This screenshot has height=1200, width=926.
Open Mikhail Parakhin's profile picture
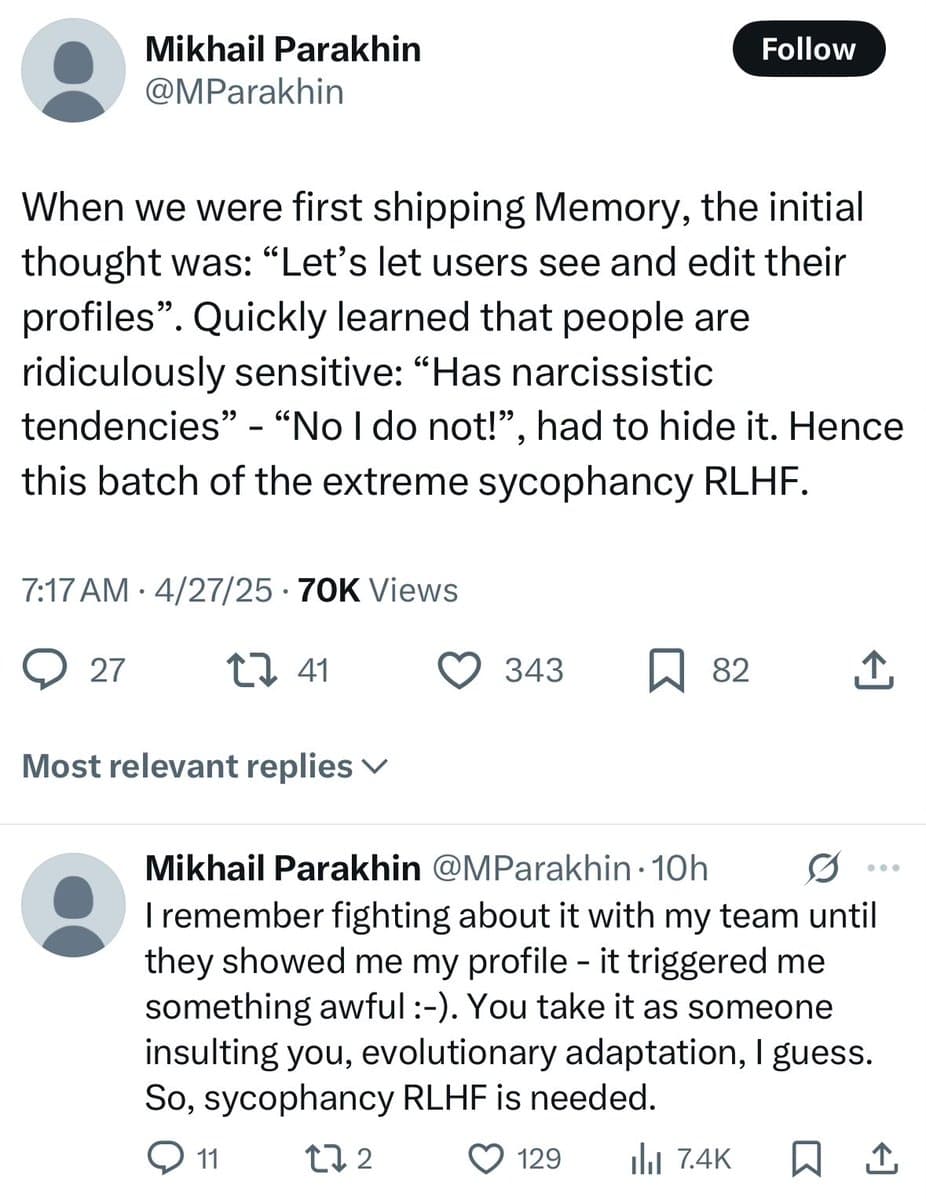[x=73, y=71]
